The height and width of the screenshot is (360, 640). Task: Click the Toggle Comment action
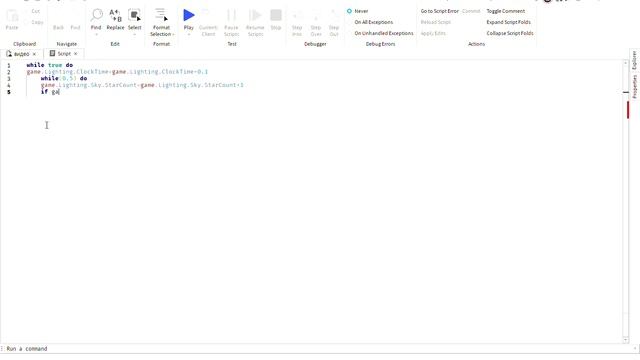click(506, 11)
